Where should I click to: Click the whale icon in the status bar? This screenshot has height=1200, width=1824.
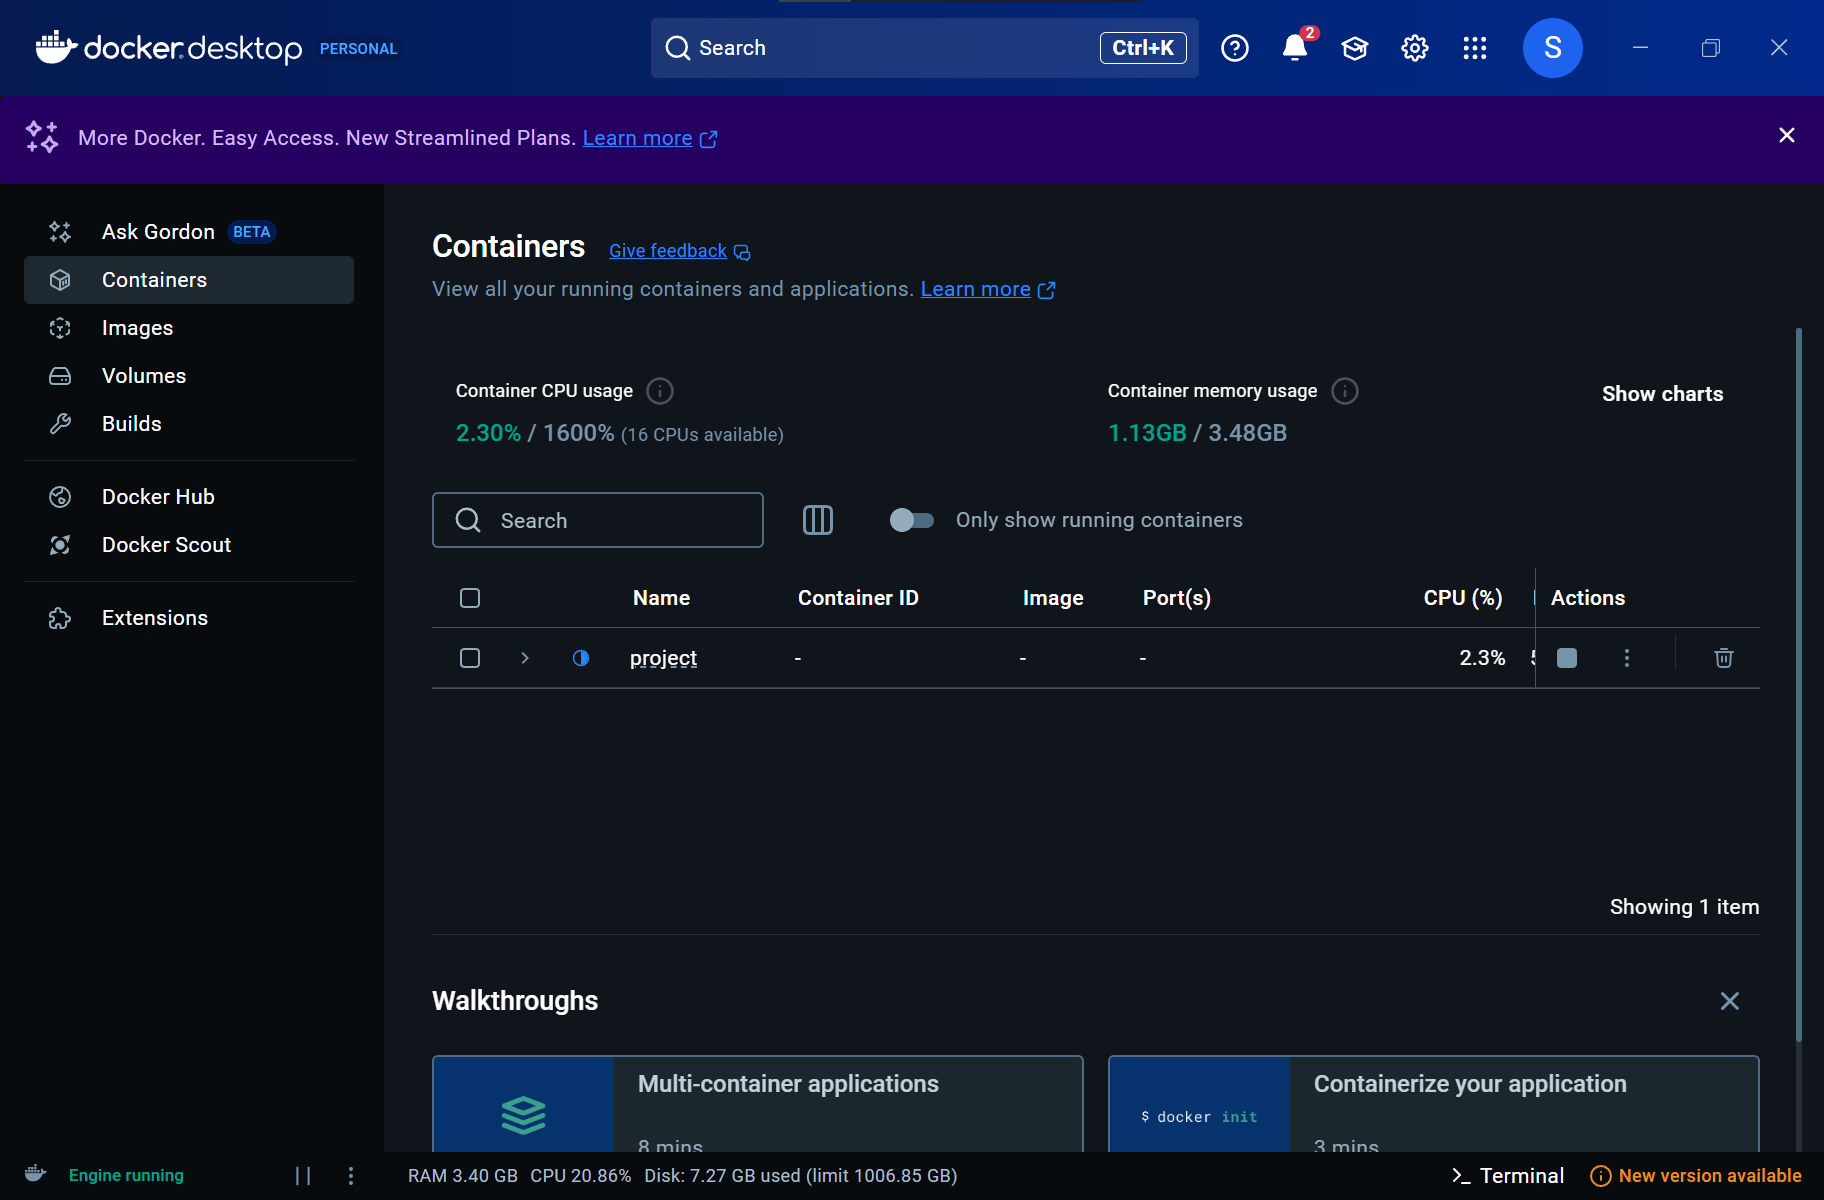coord(35,1174)
